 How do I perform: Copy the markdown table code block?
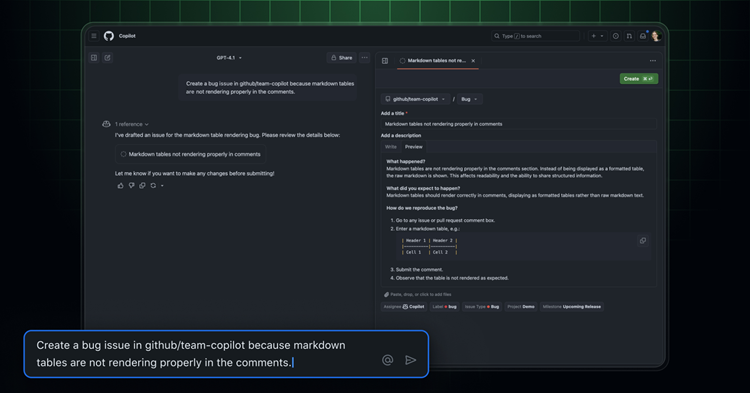pyautogui.click(x=643, y=240)
